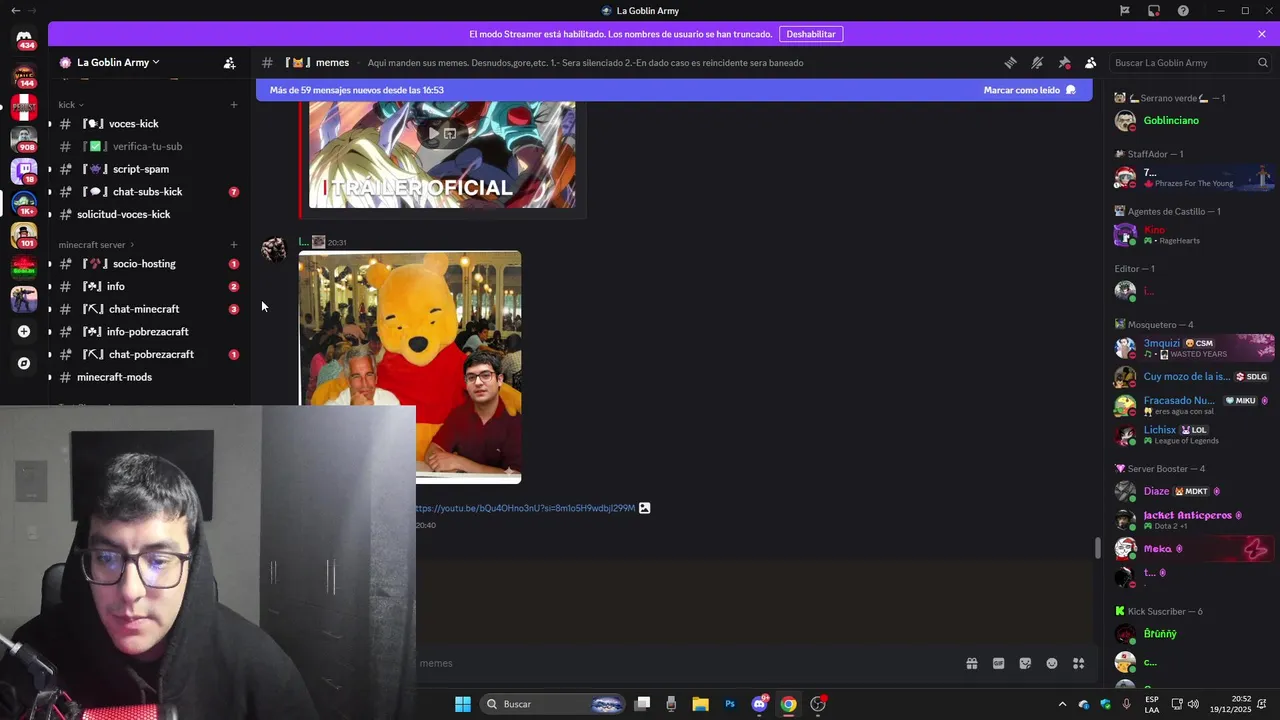Open Discord direct messages home
Viewport: 1280px width, 720px height.
(x=24, y=38)
